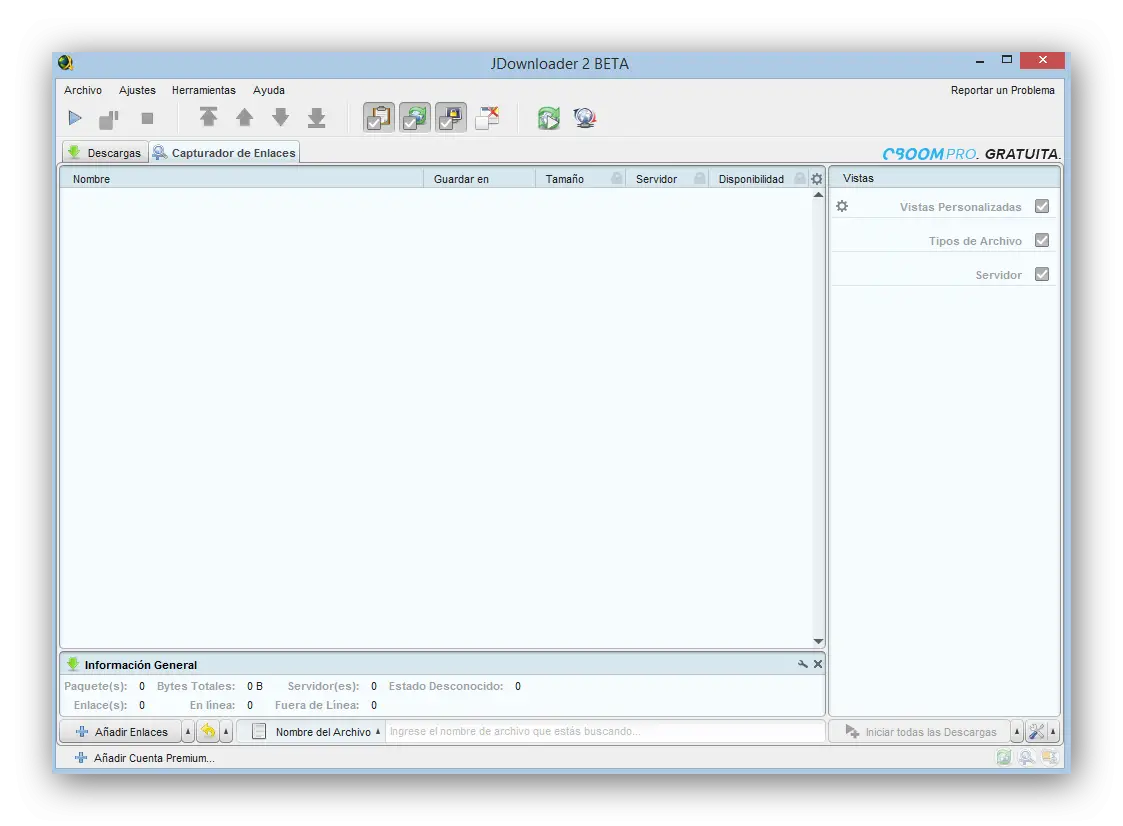Open the Nombre del Archivo search filter dropdown
Image resolution: width=1123 pixels, height=826 pixels.
tap(328, 732)
